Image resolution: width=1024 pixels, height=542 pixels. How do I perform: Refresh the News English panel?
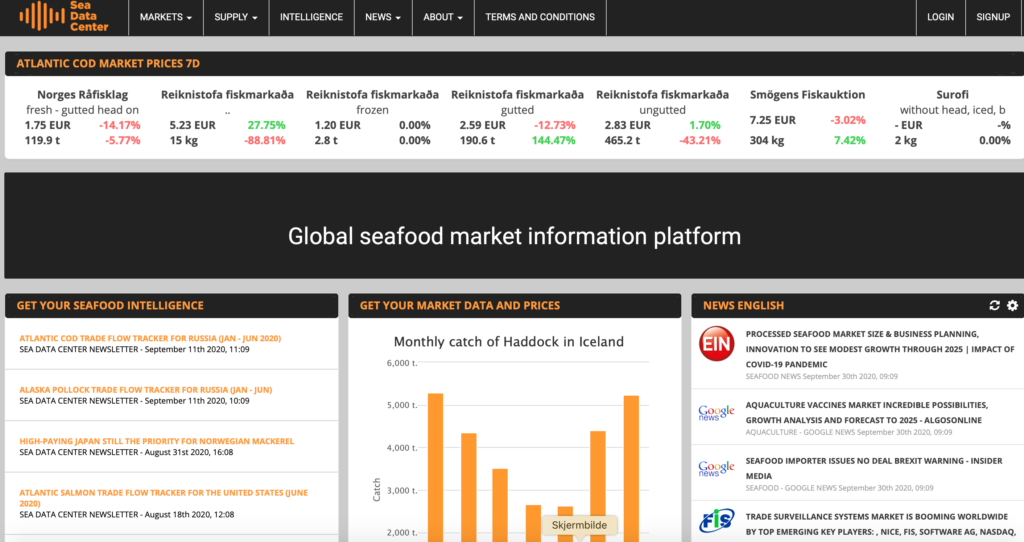(x=994, y=305)
